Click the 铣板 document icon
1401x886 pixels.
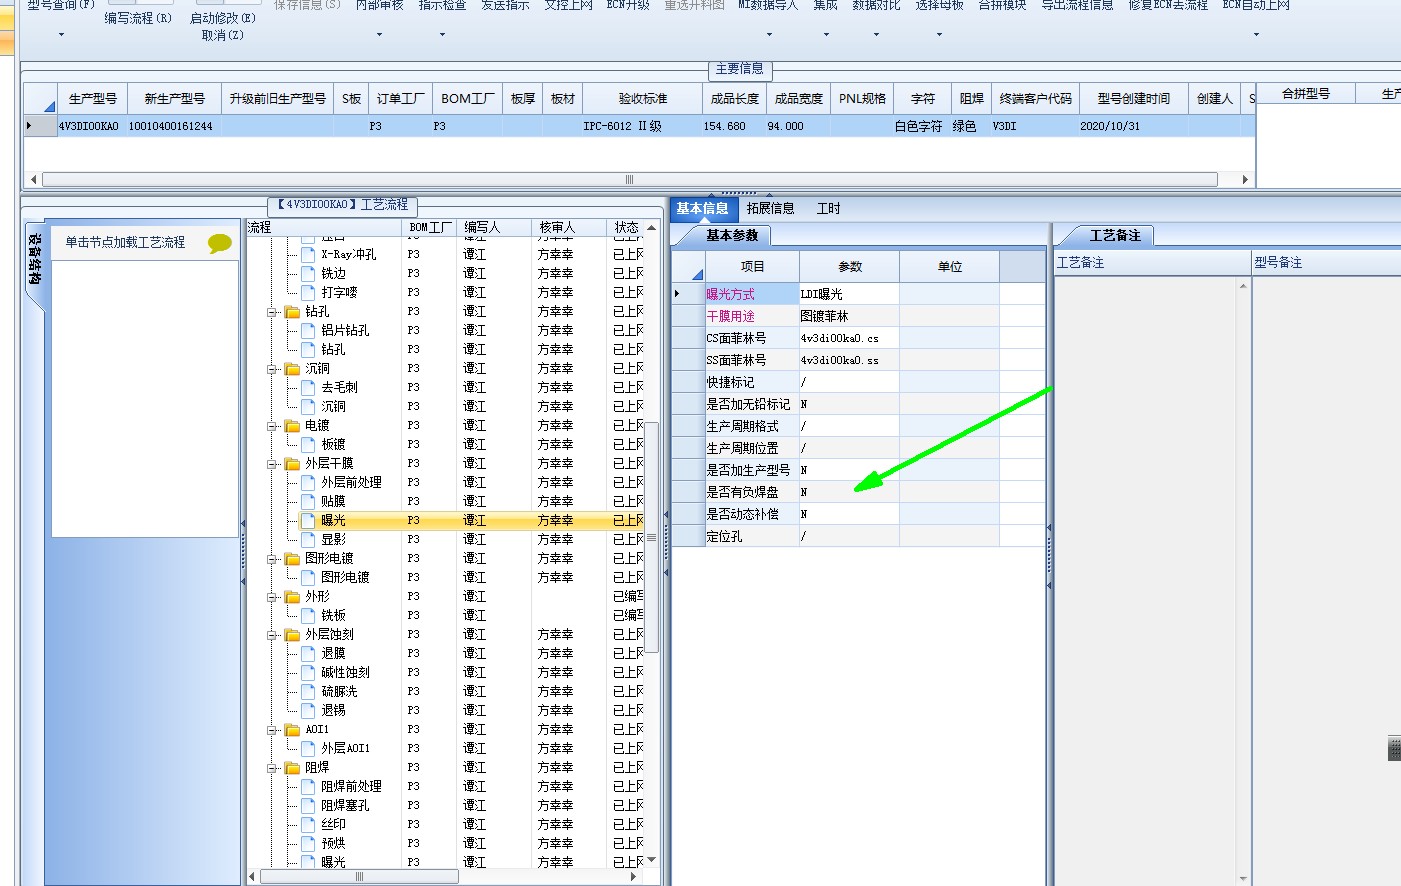coord(308,616)
